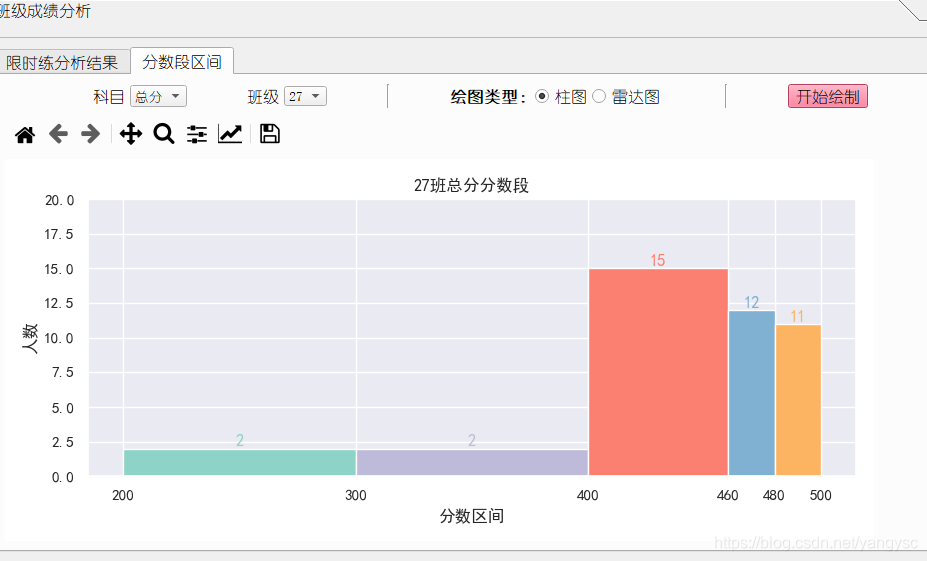Viewport: 927px width, 561px height.
Task: Go back to previous chart view
Action: (x=58, y=134)
